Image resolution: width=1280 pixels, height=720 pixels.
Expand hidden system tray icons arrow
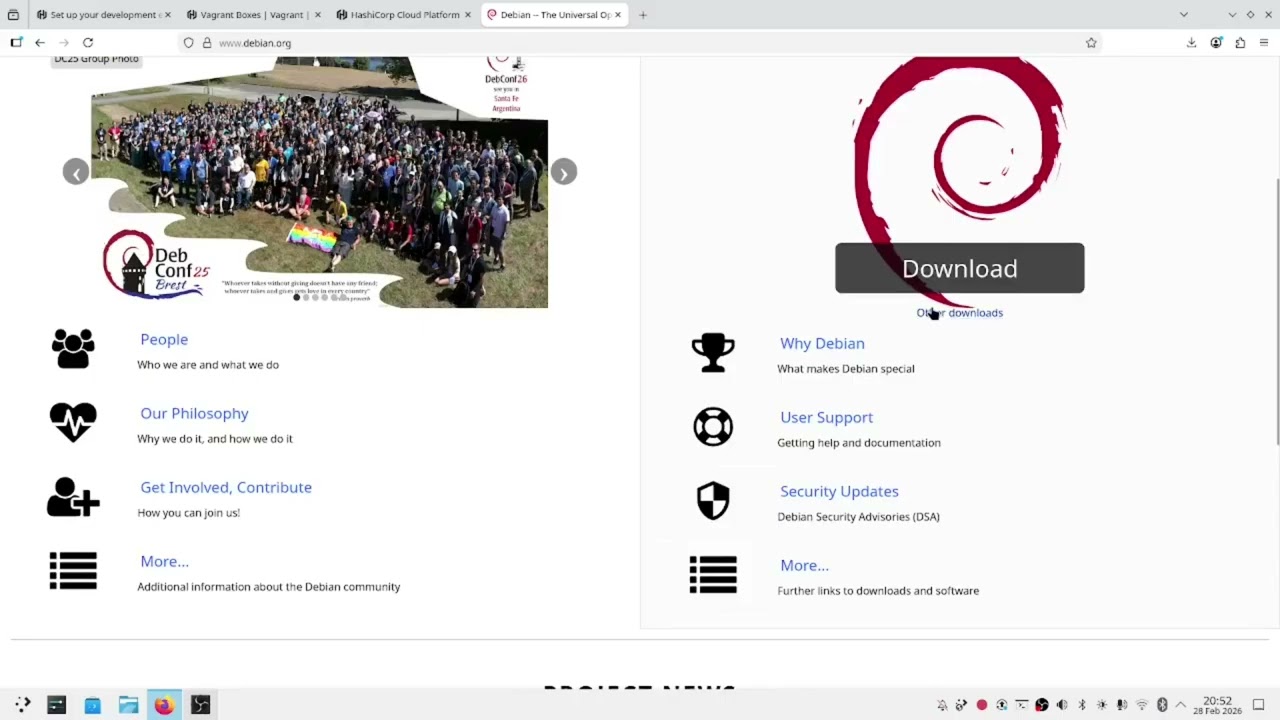1181,705
